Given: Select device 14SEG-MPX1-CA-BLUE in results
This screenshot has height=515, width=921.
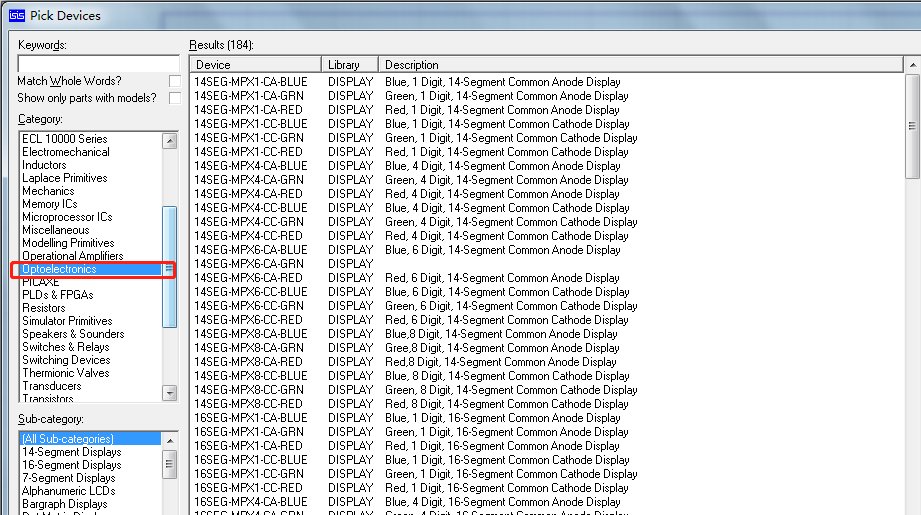Looking at the screenshot, I should (250, 82).
